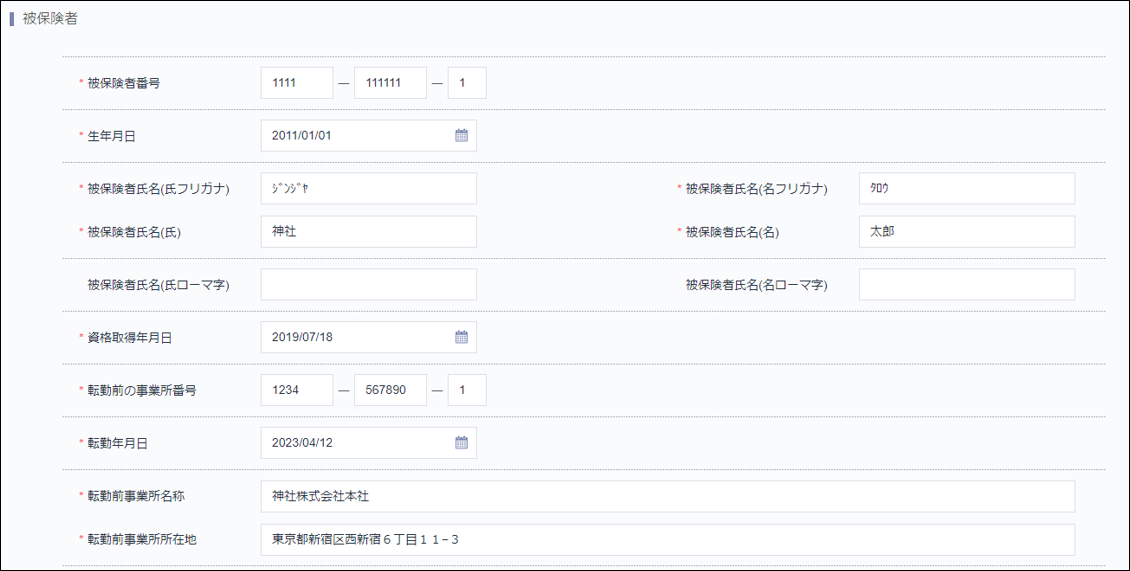Click the empty 被保険者氏名(氏ローマ字) field
Screen dimensions: 1130x571
pyautogui.click(x=368, y=285)
